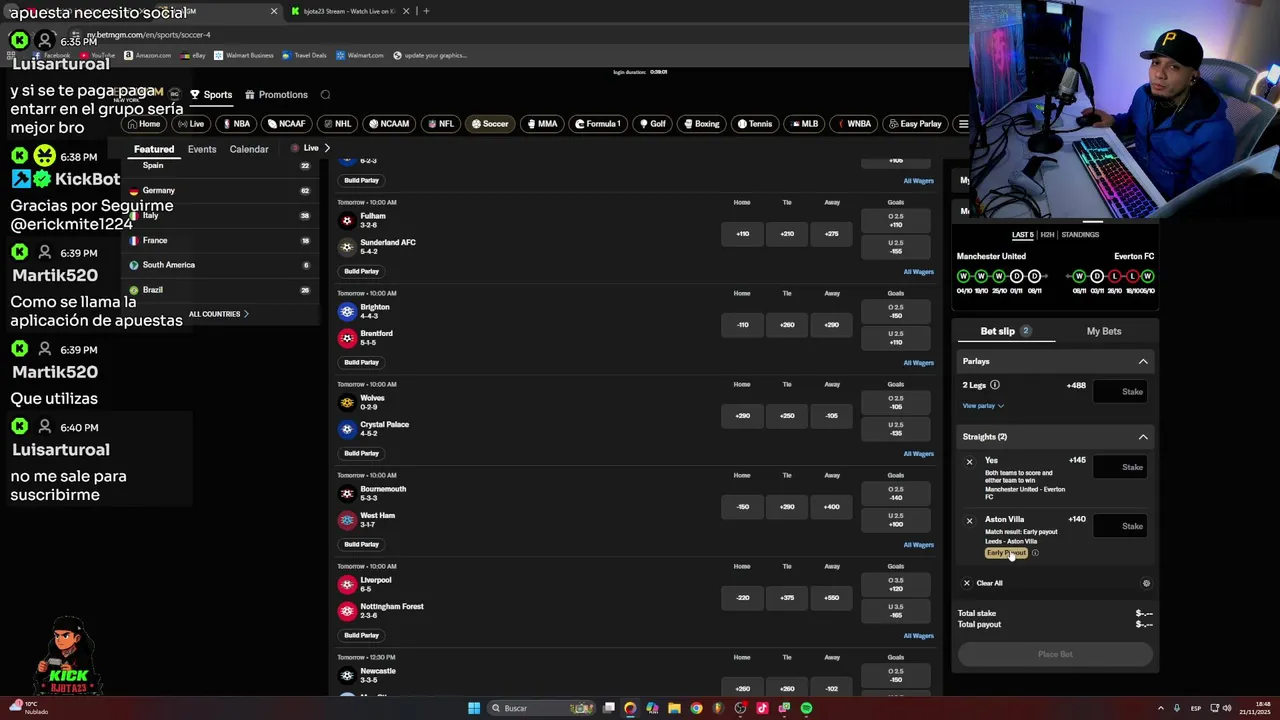Switch to the My Bets tab
The image size is (1280, 720).
[x=1104, y=331]
